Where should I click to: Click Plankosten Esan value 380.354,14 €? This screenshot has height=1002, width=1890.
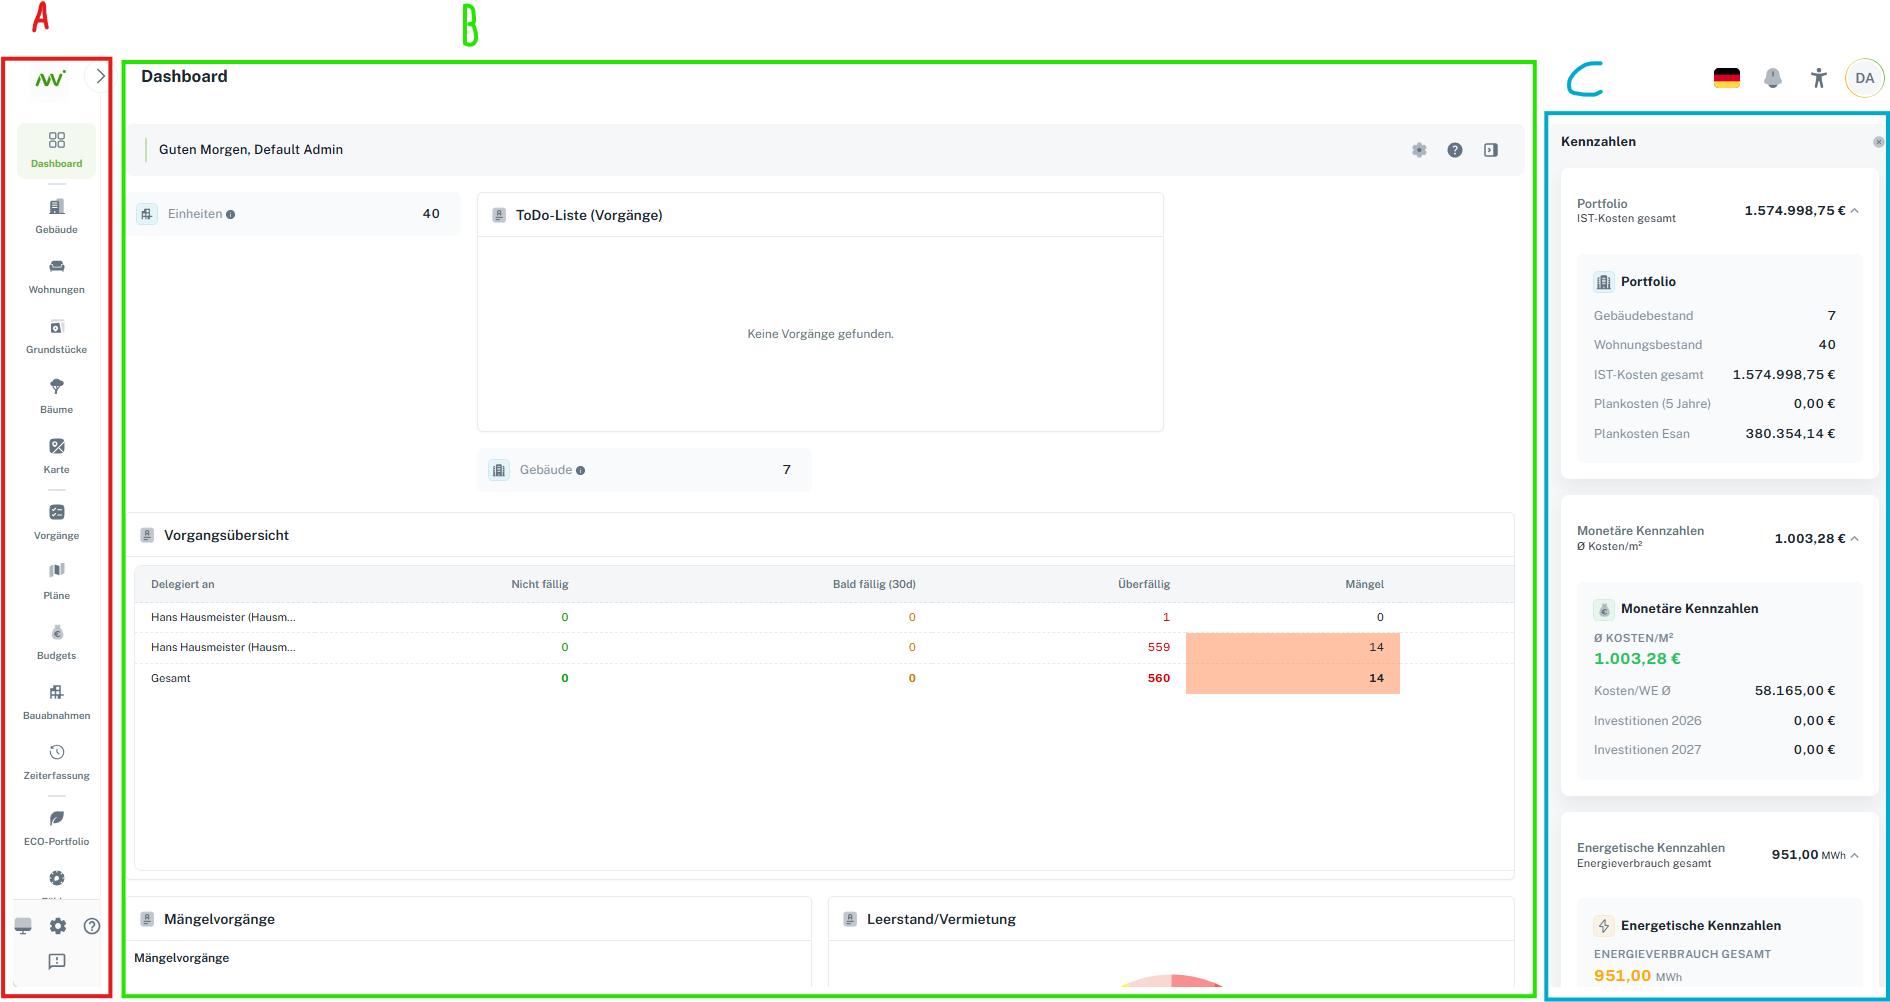pyautogui.click(x=1790, y=434)
